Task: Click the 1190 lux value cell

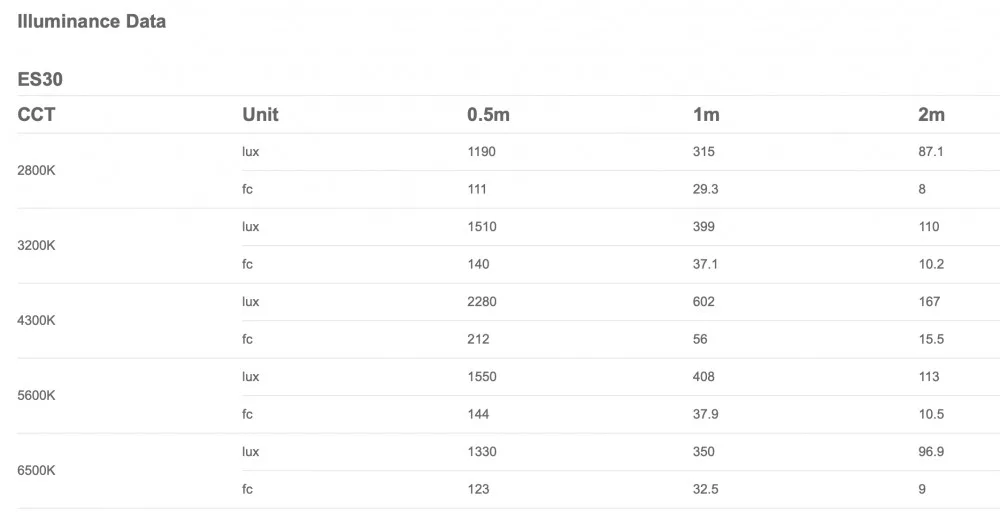Action: click(x=481, y=152)
